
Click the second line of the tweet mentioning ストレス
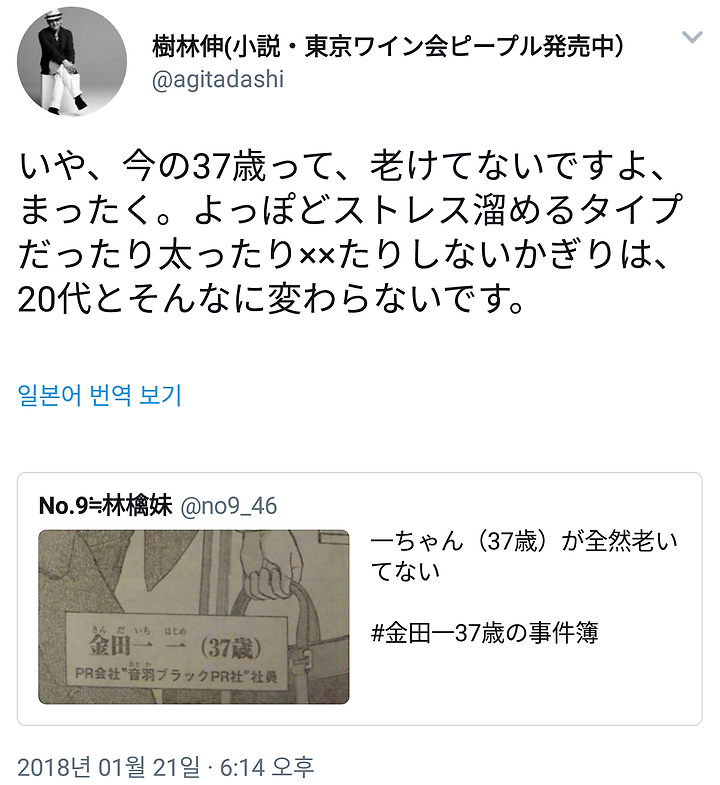[350, 211]
